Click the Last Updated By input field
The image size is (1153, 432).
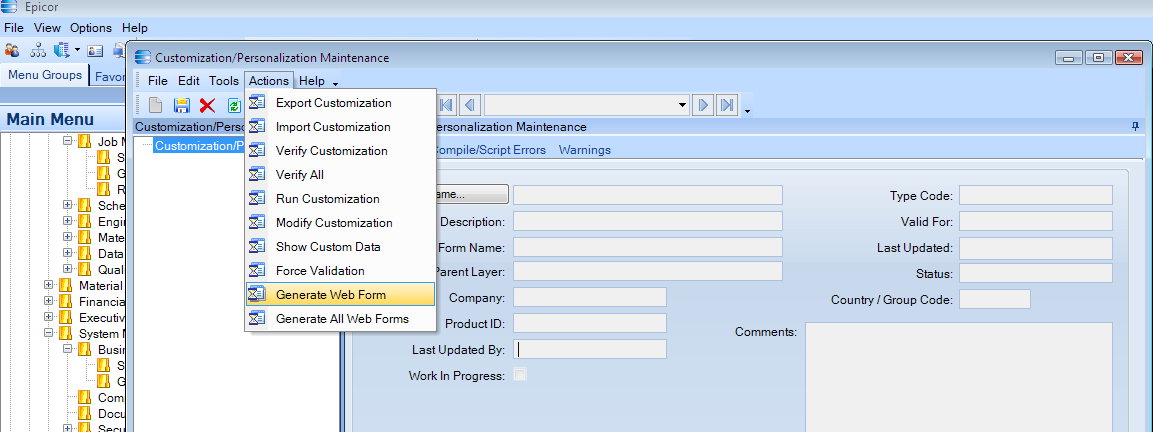[x=590, y=349]
